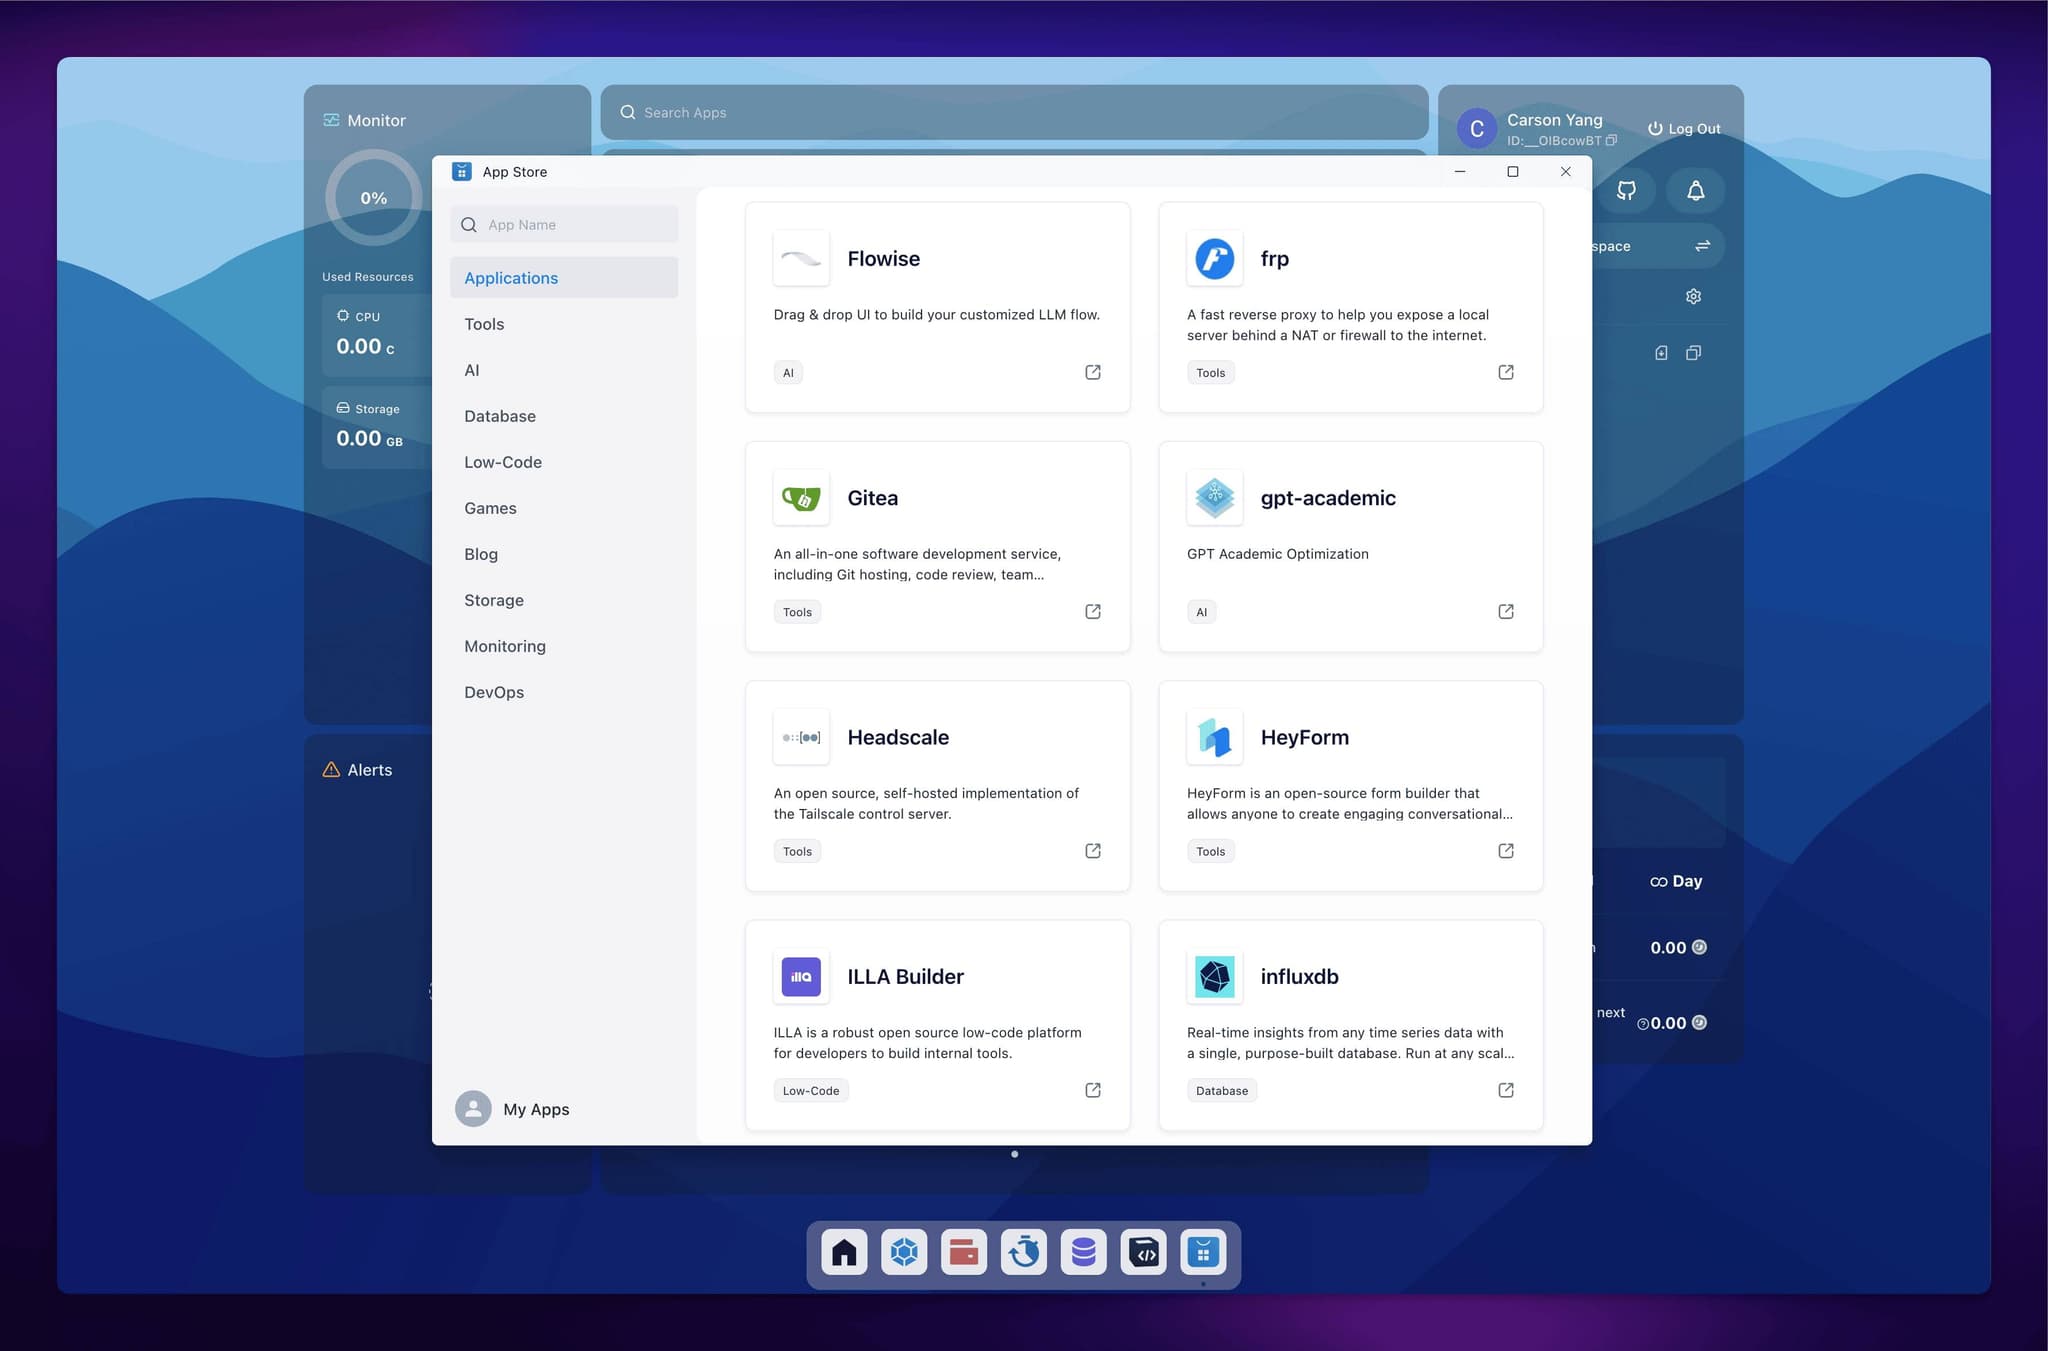Open the notifications bell icon
Image resolution: width=2048 pixels, height=1351 pixels.
(x=1696, y=190)
